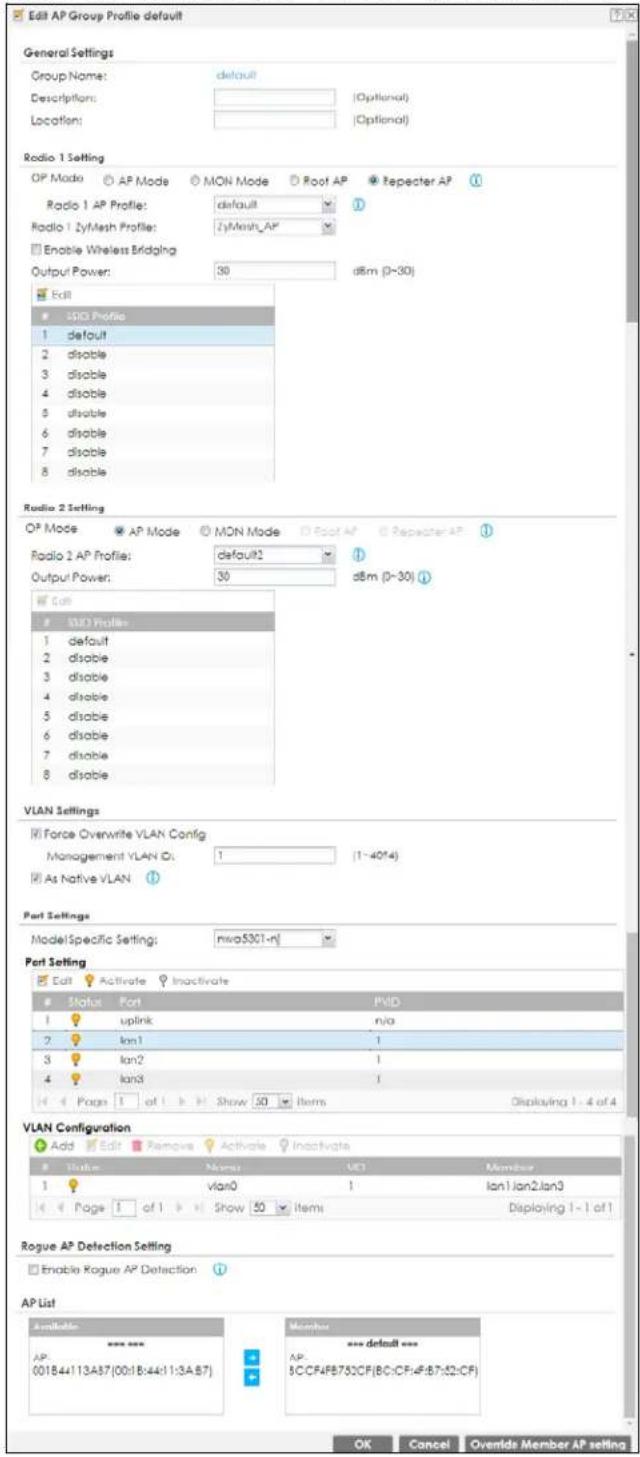640x1457 pixels.
Task: Click the help icon in dialog title bar
Action: [616, 17]
